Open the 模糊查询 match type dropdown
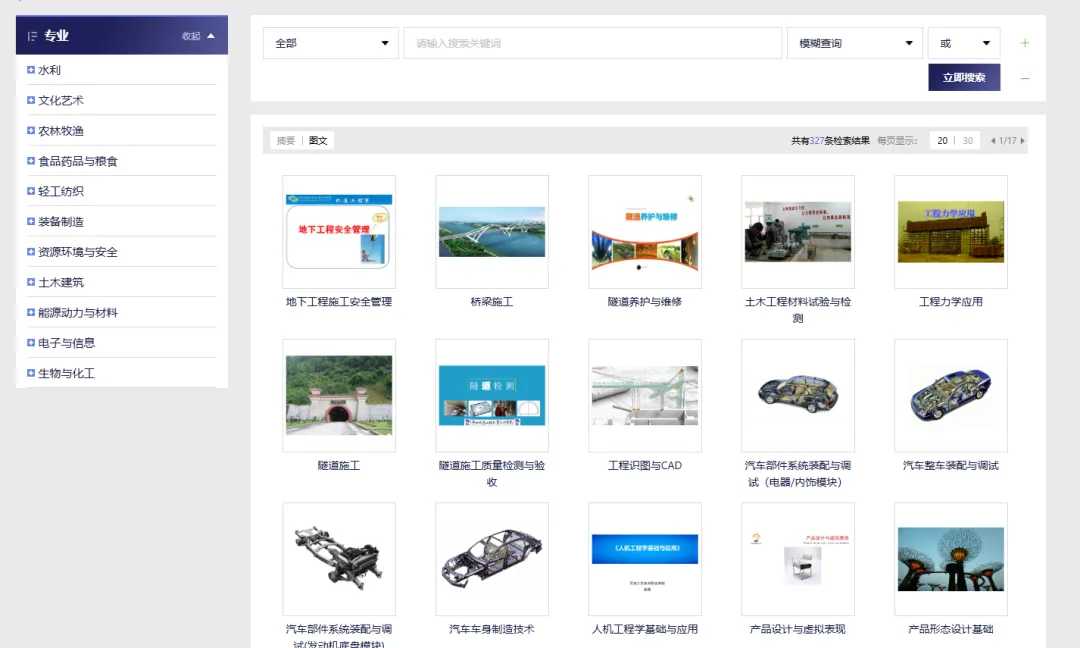The height and width of the screenshot is (648, 1080). point(855,43)
